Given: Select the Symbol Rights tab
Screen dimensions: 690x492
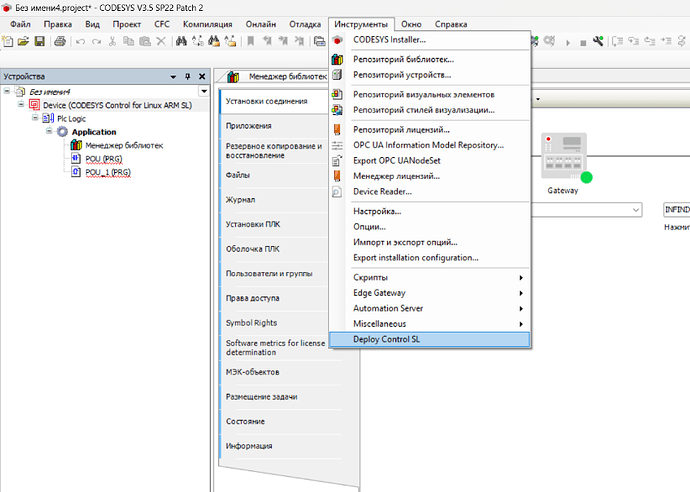Looking at the screenshot, I should [274, 323].
